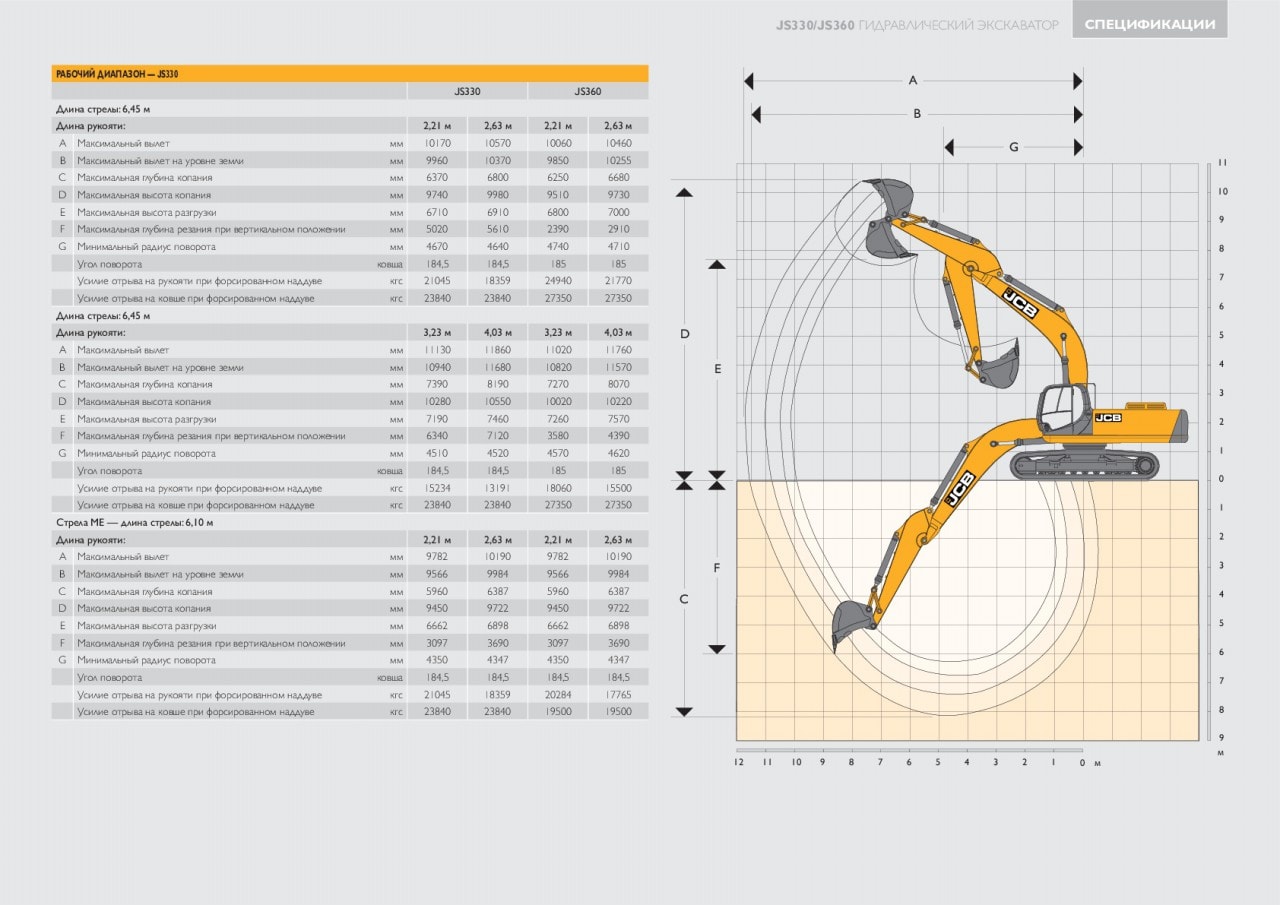Select the value 13191
The height and width of the screenshot is (905, 1280).
click(x=497, y=488)
